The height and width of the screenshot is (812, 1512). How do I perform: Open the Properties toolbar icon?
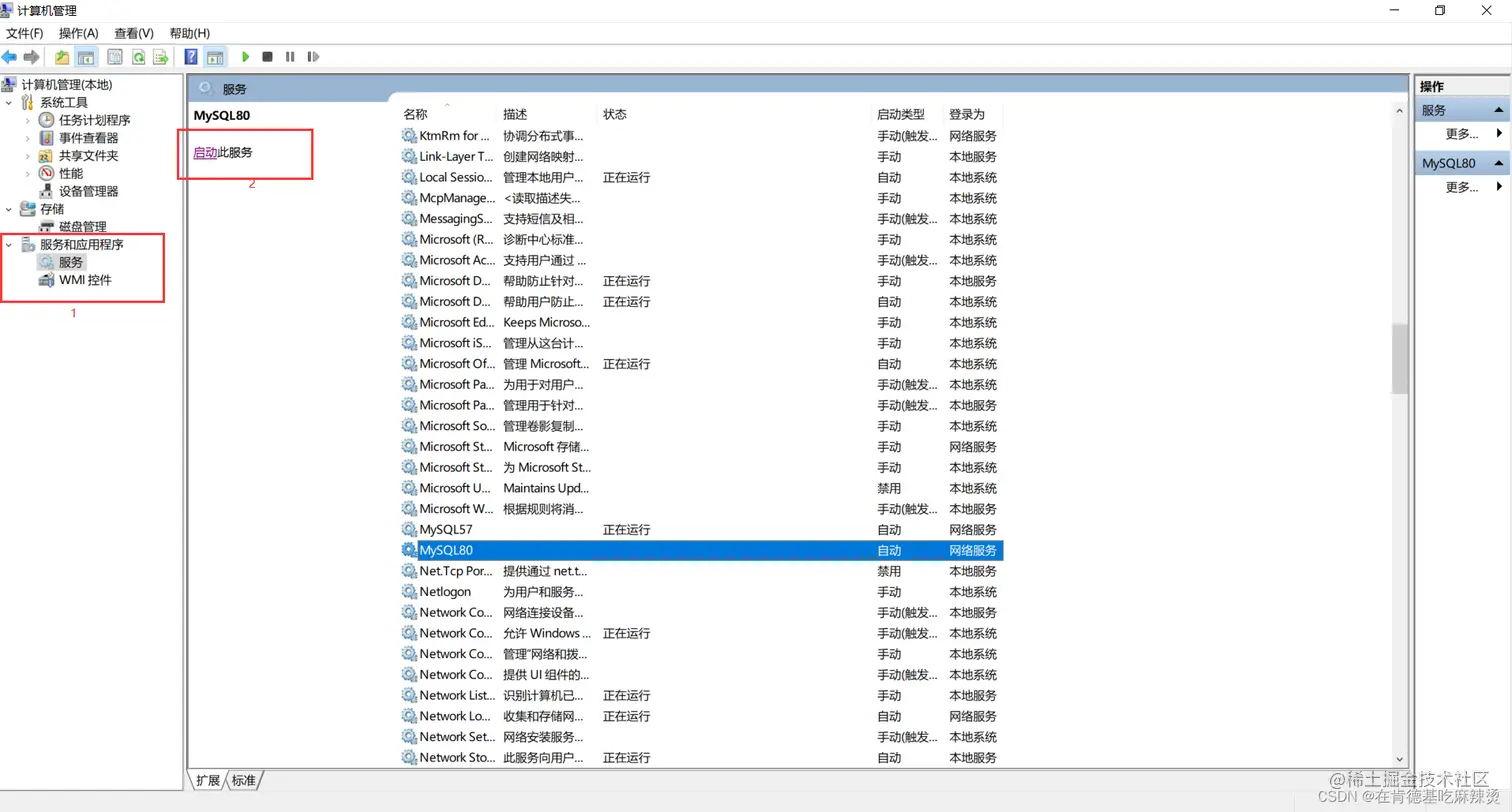[115, 57]
